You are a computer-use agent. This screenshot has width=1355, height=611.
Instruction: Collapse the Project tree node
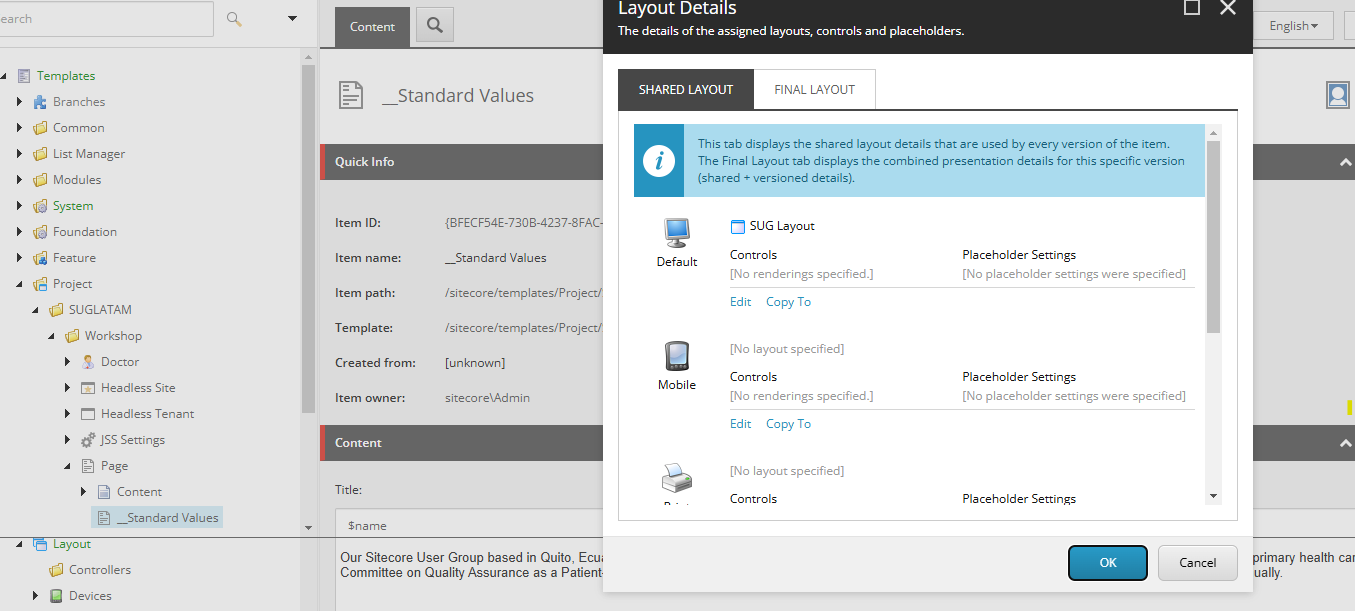click(x=19, y=284)
